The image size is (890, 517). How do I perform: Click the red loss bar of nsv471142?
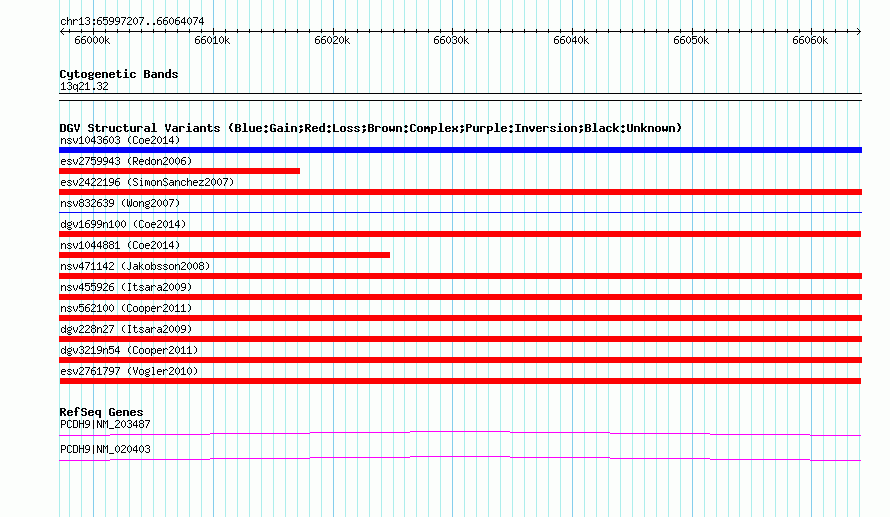(x=460, y=276)
